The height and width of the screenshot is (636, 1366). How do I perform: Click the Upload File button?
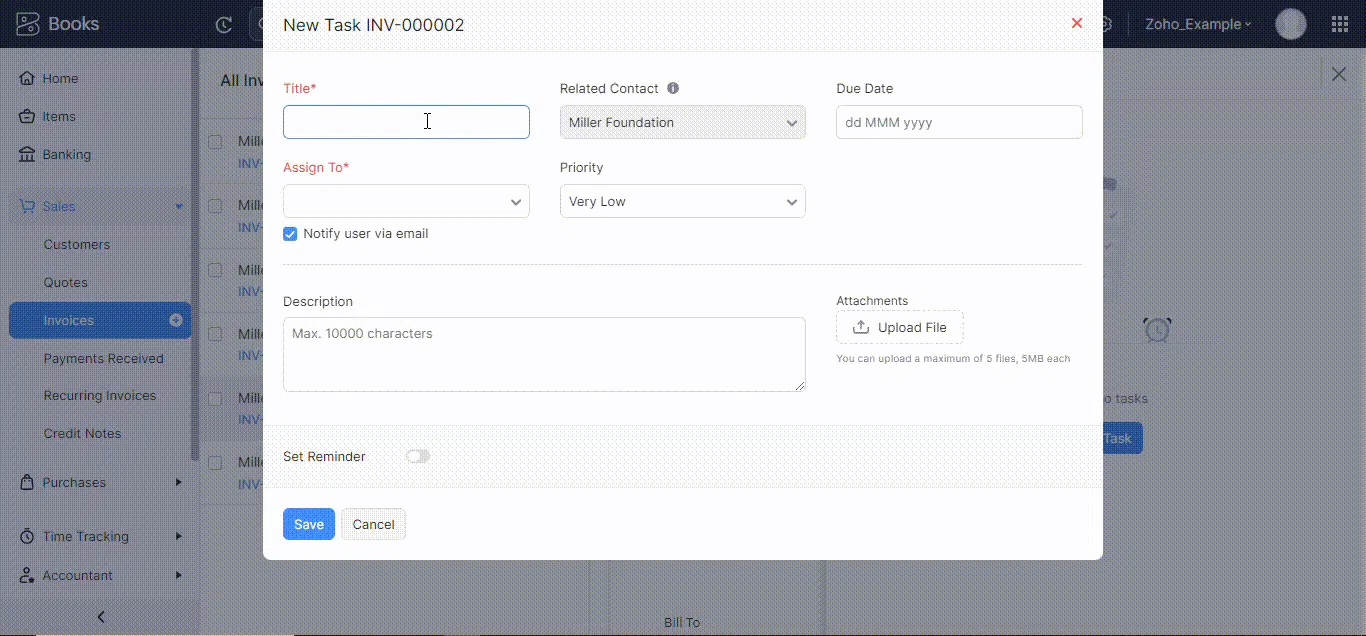899,327
